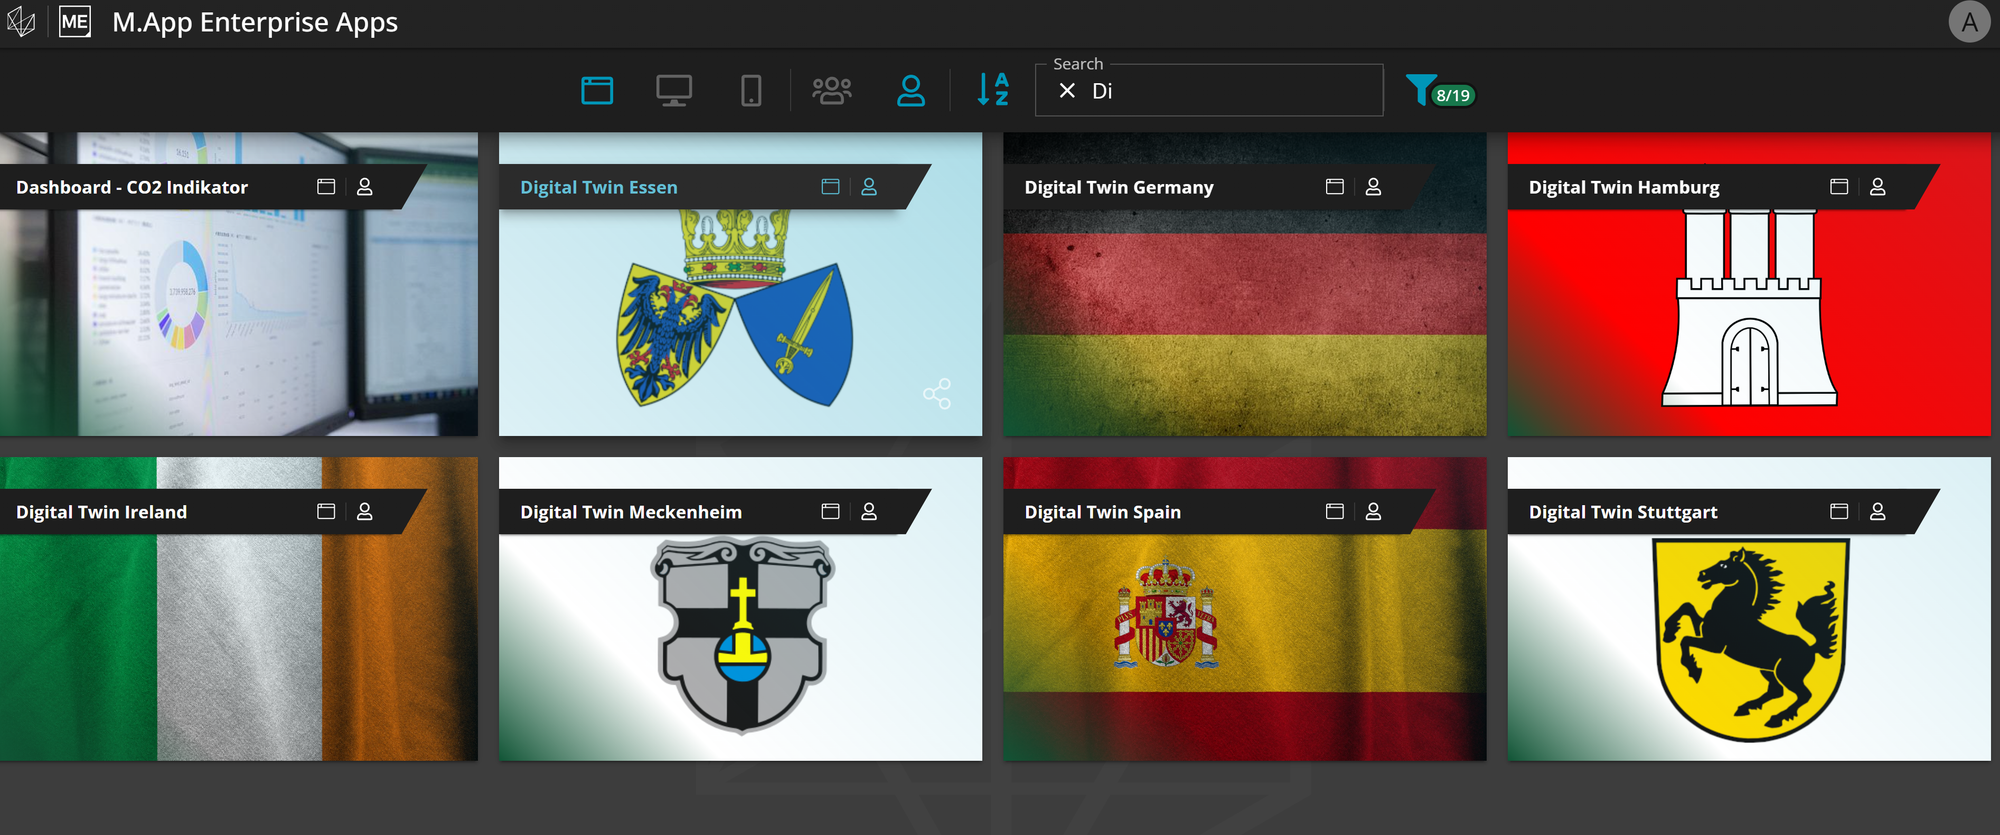Viewport: 2000px width, 835px height.
Task: Click user icon on Digital Twin Essen
Action: click(x=869, y=187)
